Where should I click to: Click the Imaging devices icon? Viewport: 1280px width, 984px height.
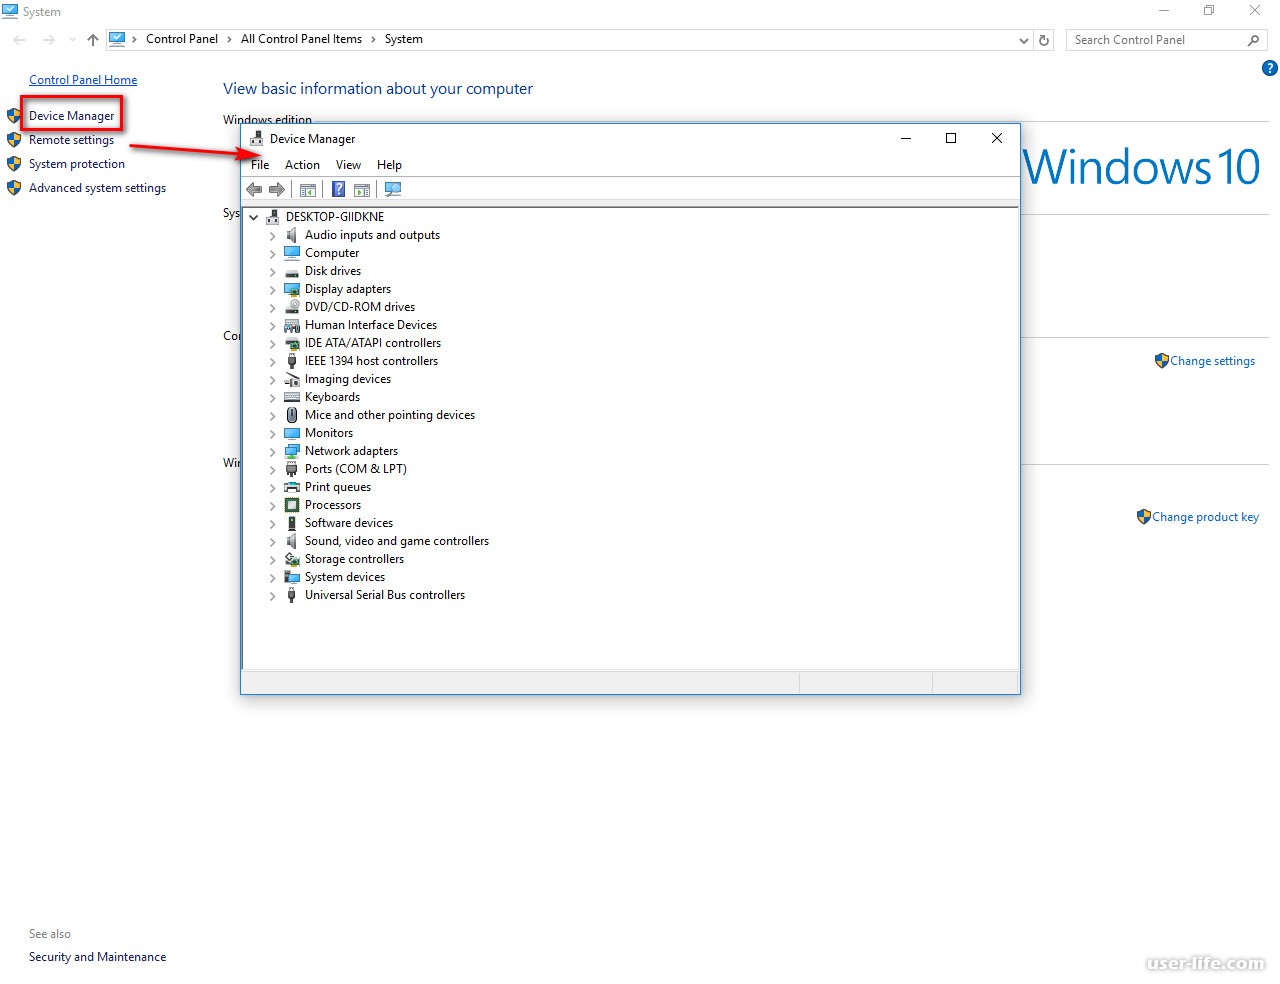tap(292, 379)
